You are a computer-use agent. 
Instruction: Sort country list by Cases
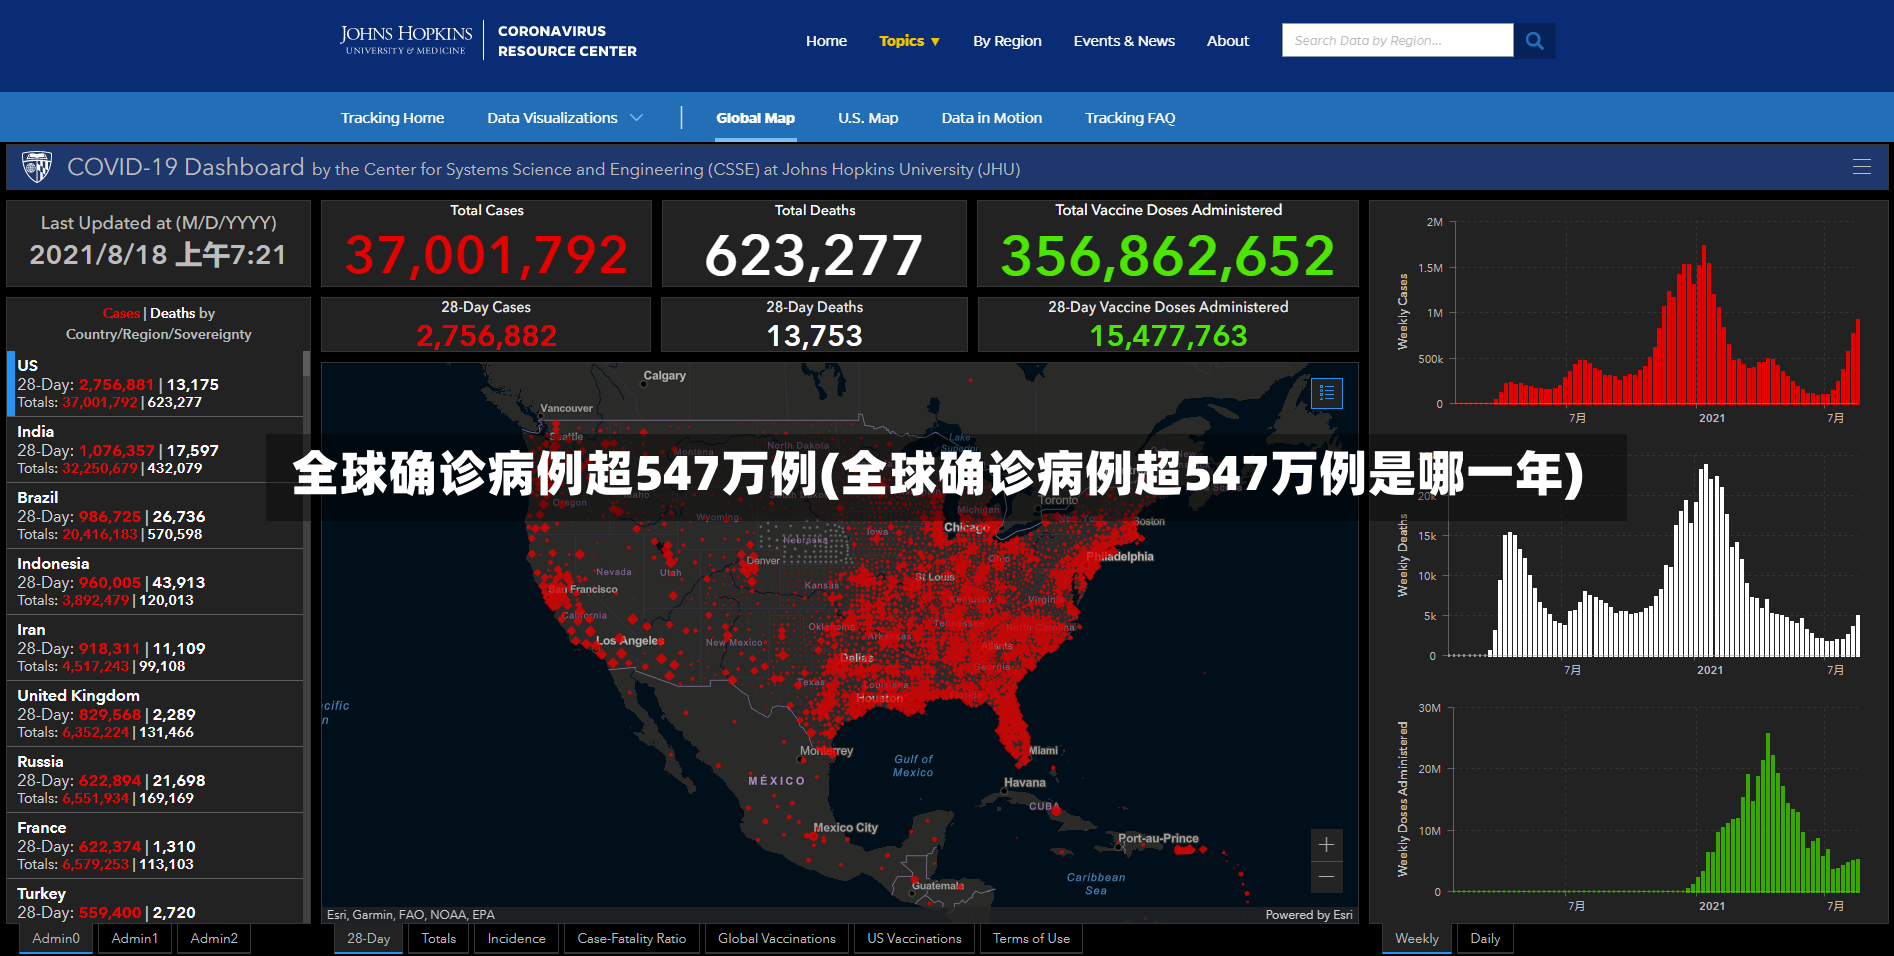[121, 313]
